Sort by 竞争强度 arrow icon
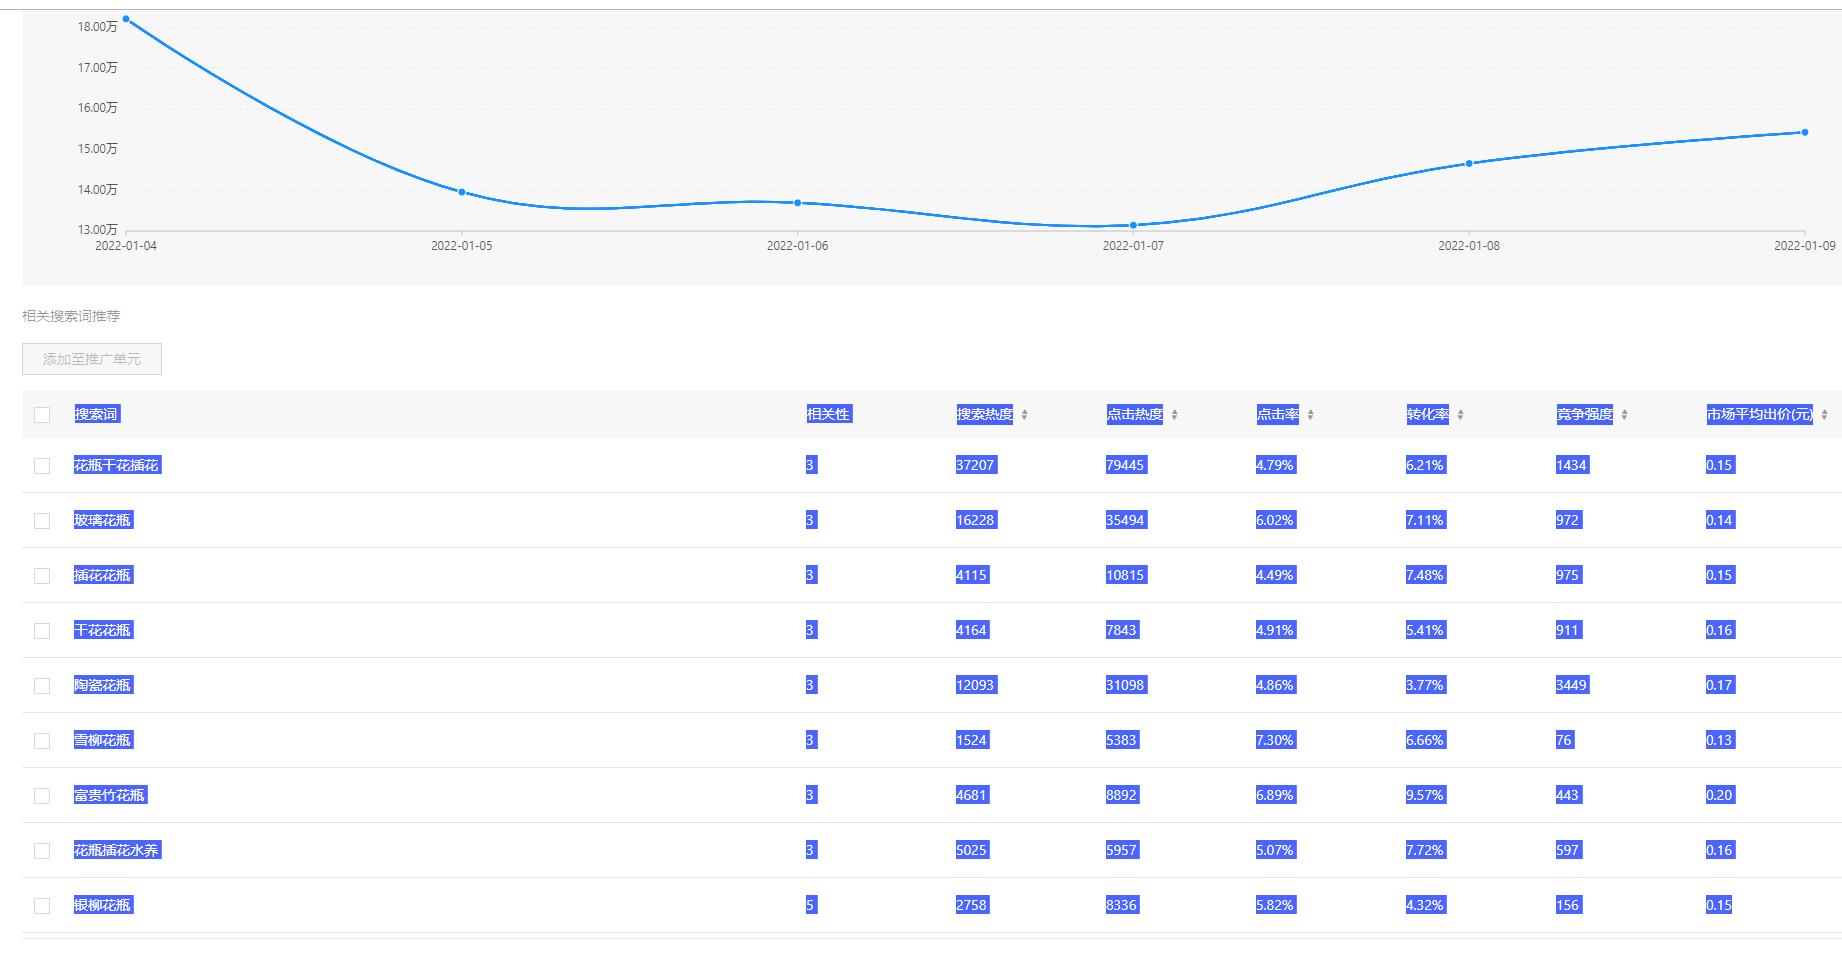 [1624, 415]
